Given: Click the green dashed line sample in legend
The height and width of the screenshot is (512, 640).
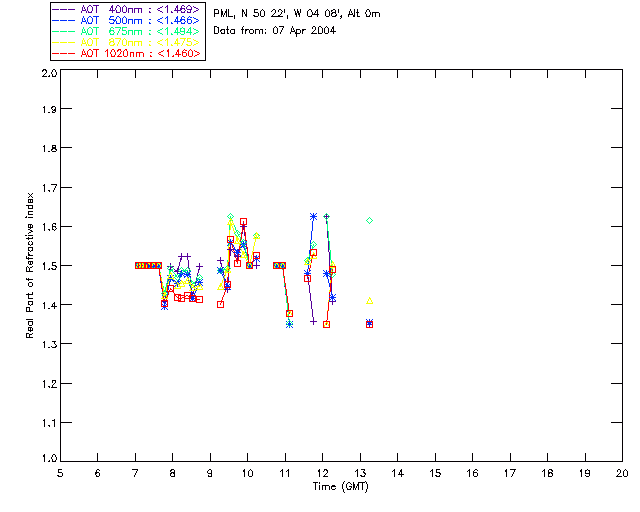Looking at the screenshot, I should click(64, 31).
